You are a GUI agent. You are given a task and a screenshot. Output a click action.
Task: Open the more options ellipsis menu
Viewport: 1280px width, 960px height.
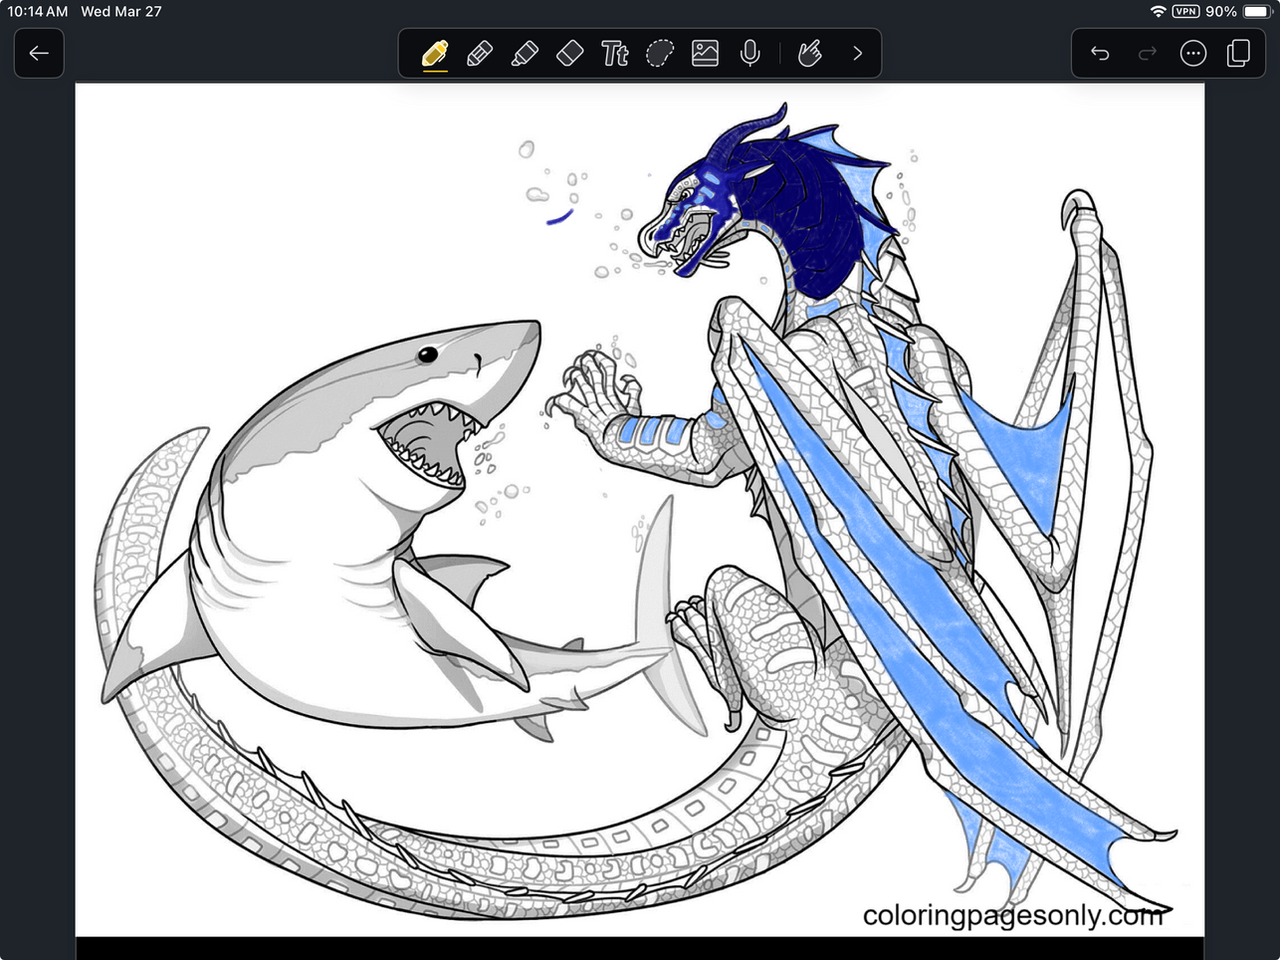[1193, 53]
